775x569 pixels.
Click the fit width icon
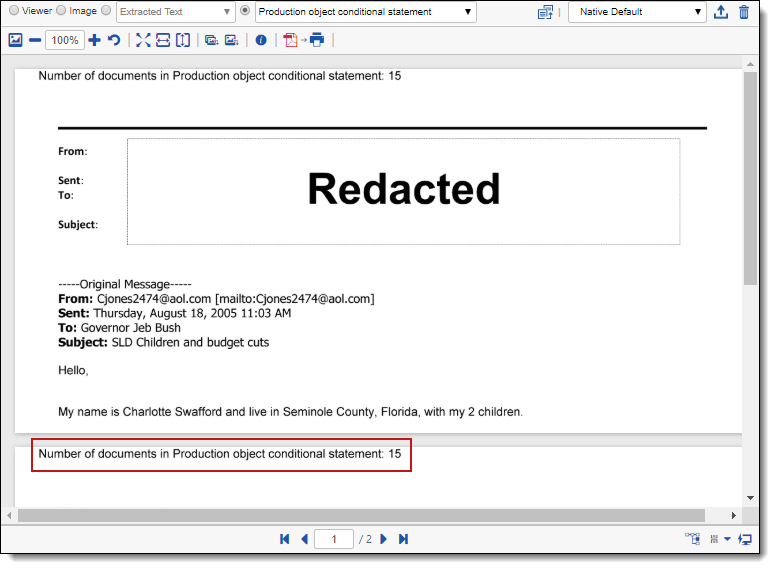point(163,40)
